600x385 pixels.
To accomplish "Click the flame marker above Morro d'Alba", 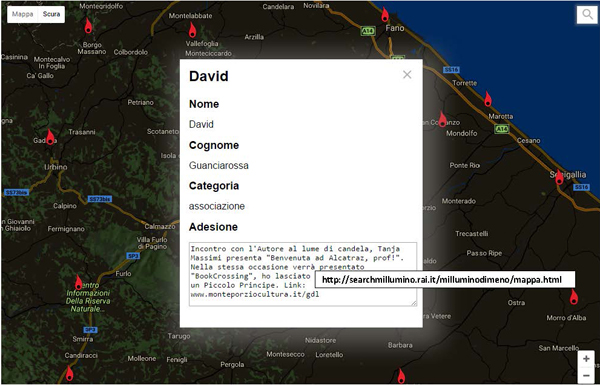I will click(574, 297).
